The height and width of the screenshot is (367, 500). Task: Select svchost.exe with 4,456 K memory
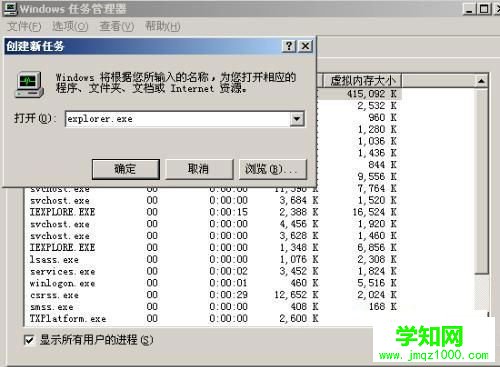[213, 224]
